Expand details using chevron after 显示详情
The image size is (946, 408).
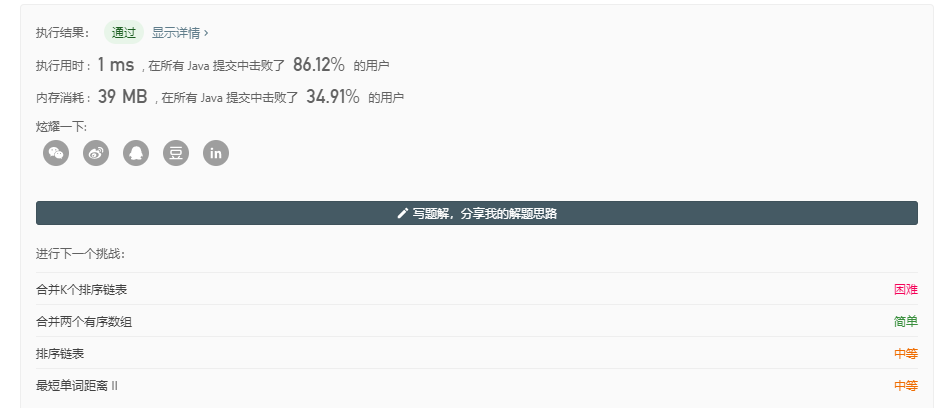click(206, 32)
